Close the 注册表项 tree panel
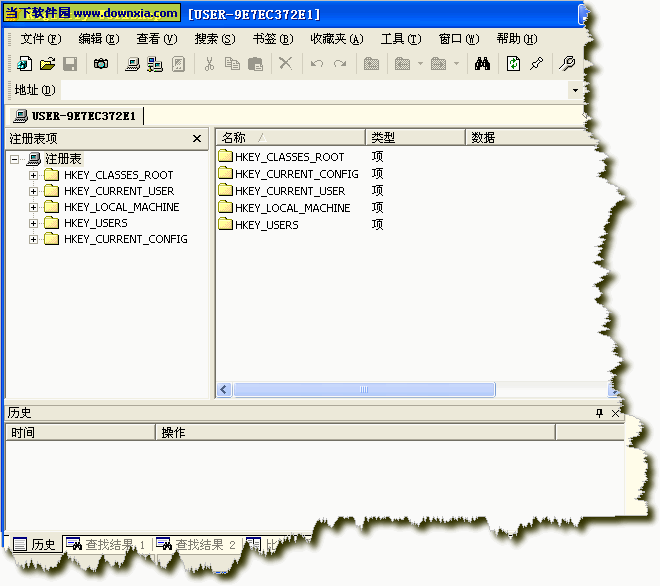Viewport: 660px width, 586px height. coord(197,139)
